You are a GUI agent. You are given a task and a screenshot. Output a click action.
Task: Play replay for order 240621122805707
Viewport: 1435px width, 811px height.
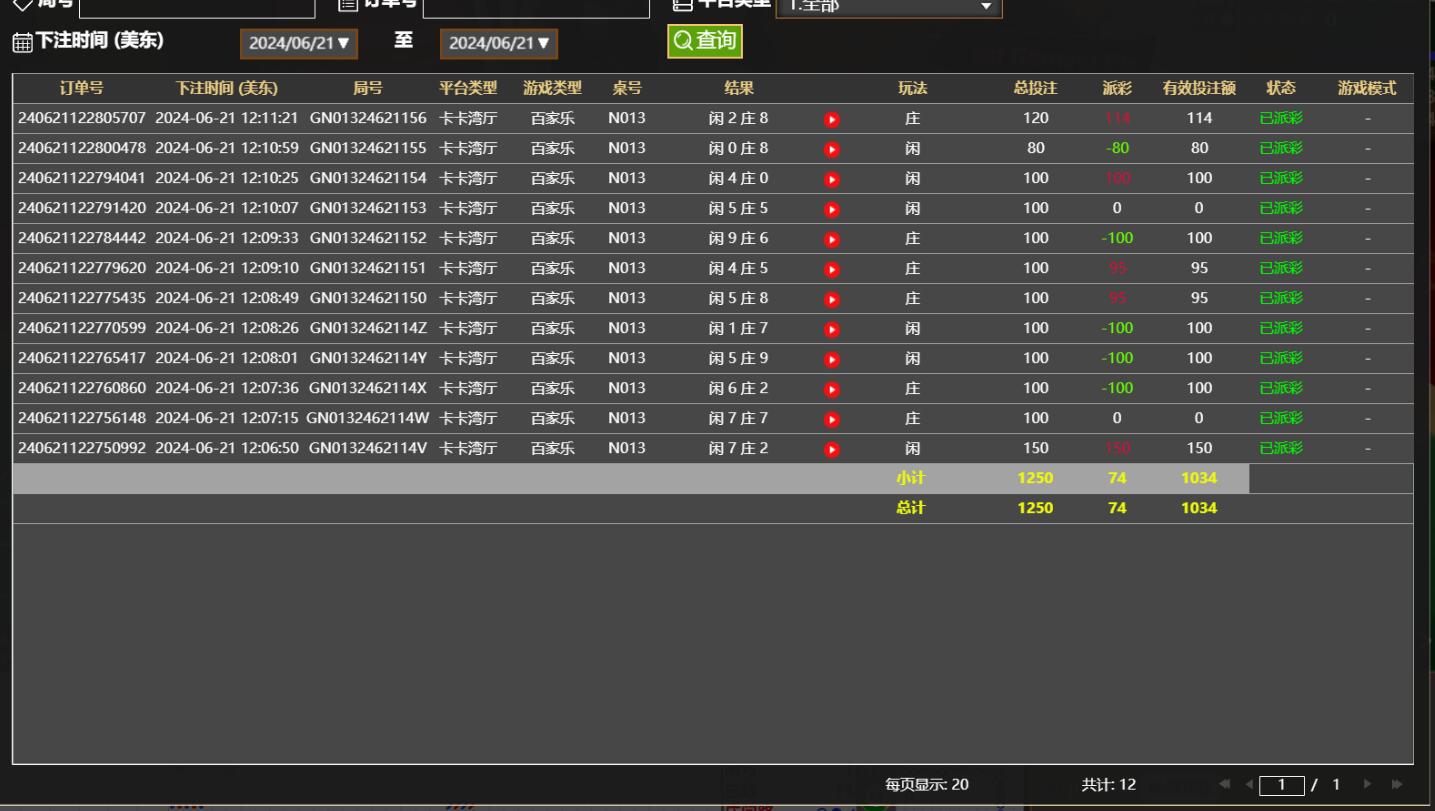coord(831,119)
